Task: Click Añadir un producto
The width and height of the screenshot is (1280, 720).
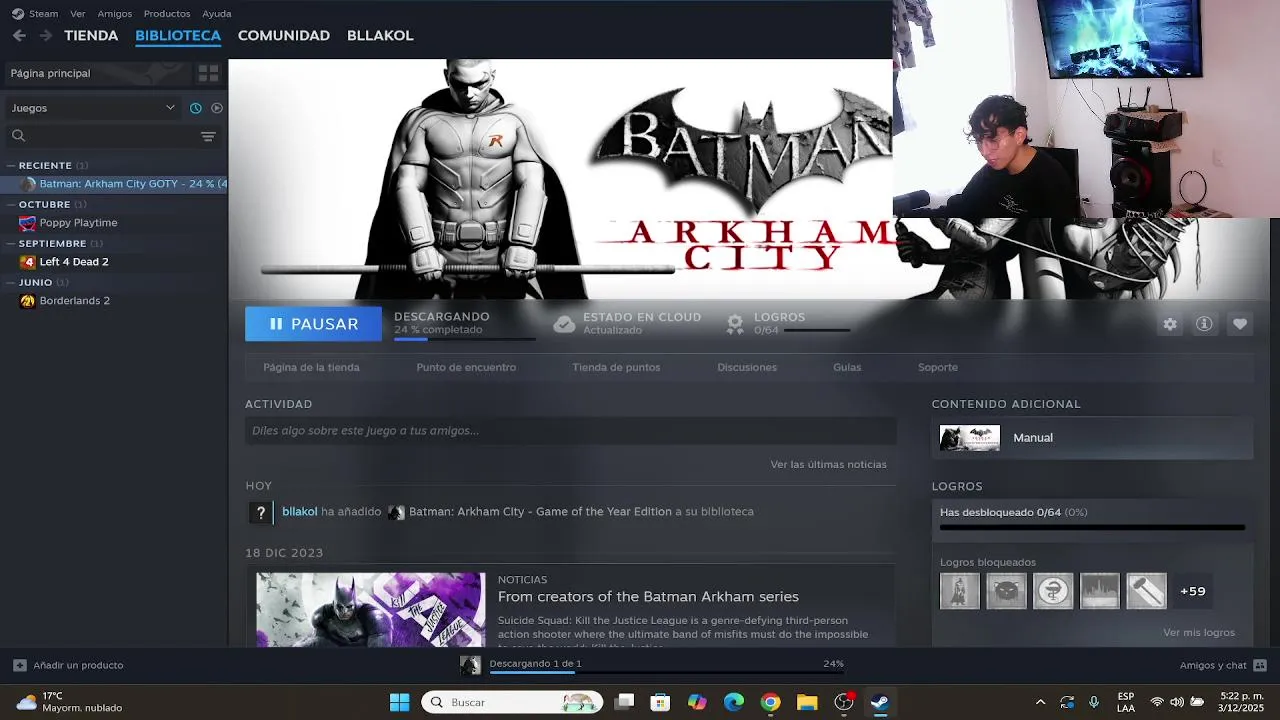Action: 68,665
